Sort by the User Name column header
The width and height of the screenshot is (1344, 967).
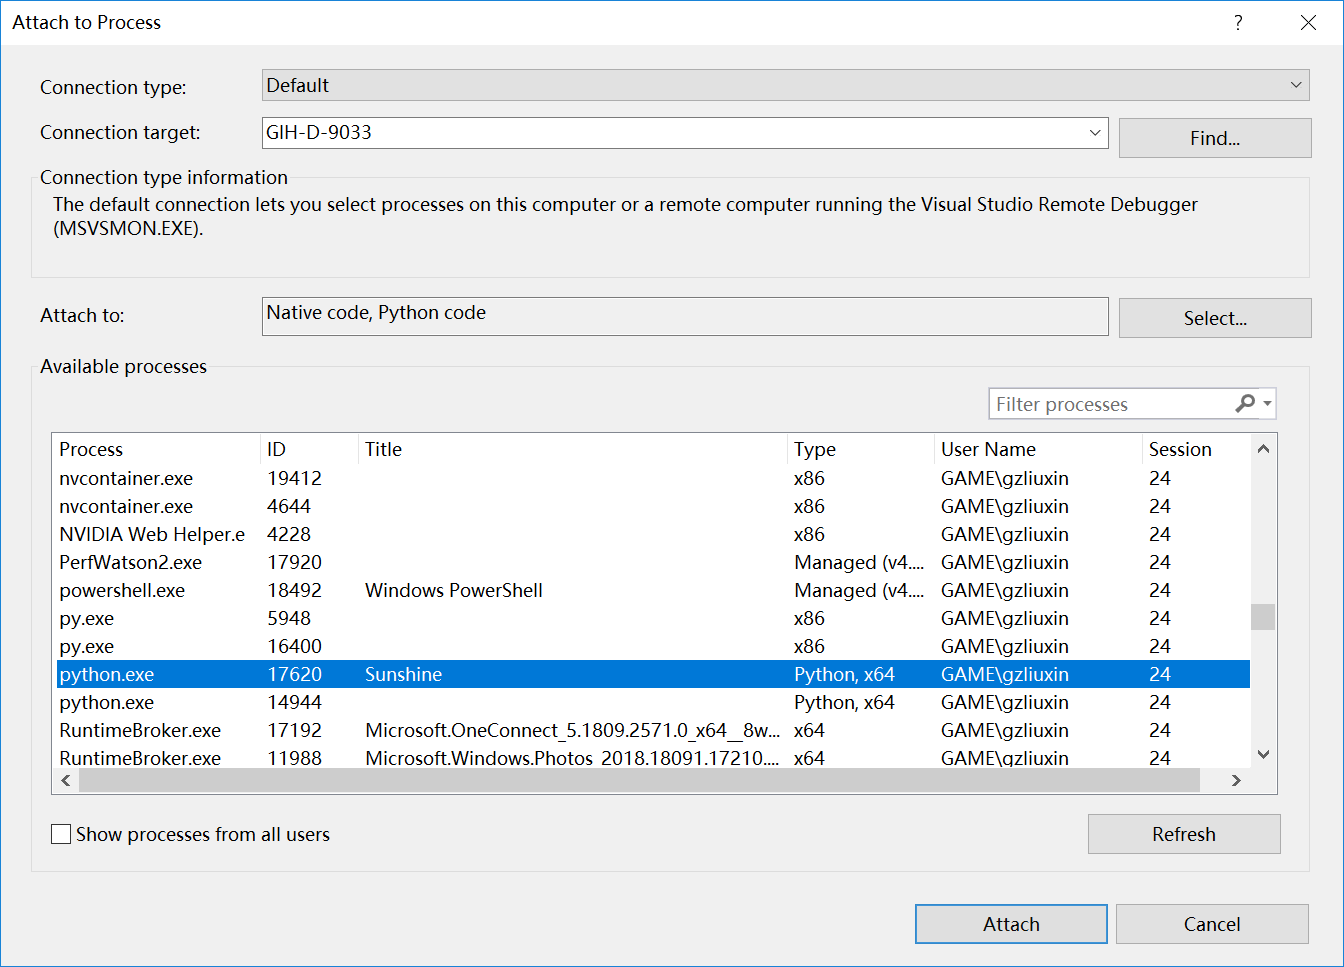coord(1038,449)
